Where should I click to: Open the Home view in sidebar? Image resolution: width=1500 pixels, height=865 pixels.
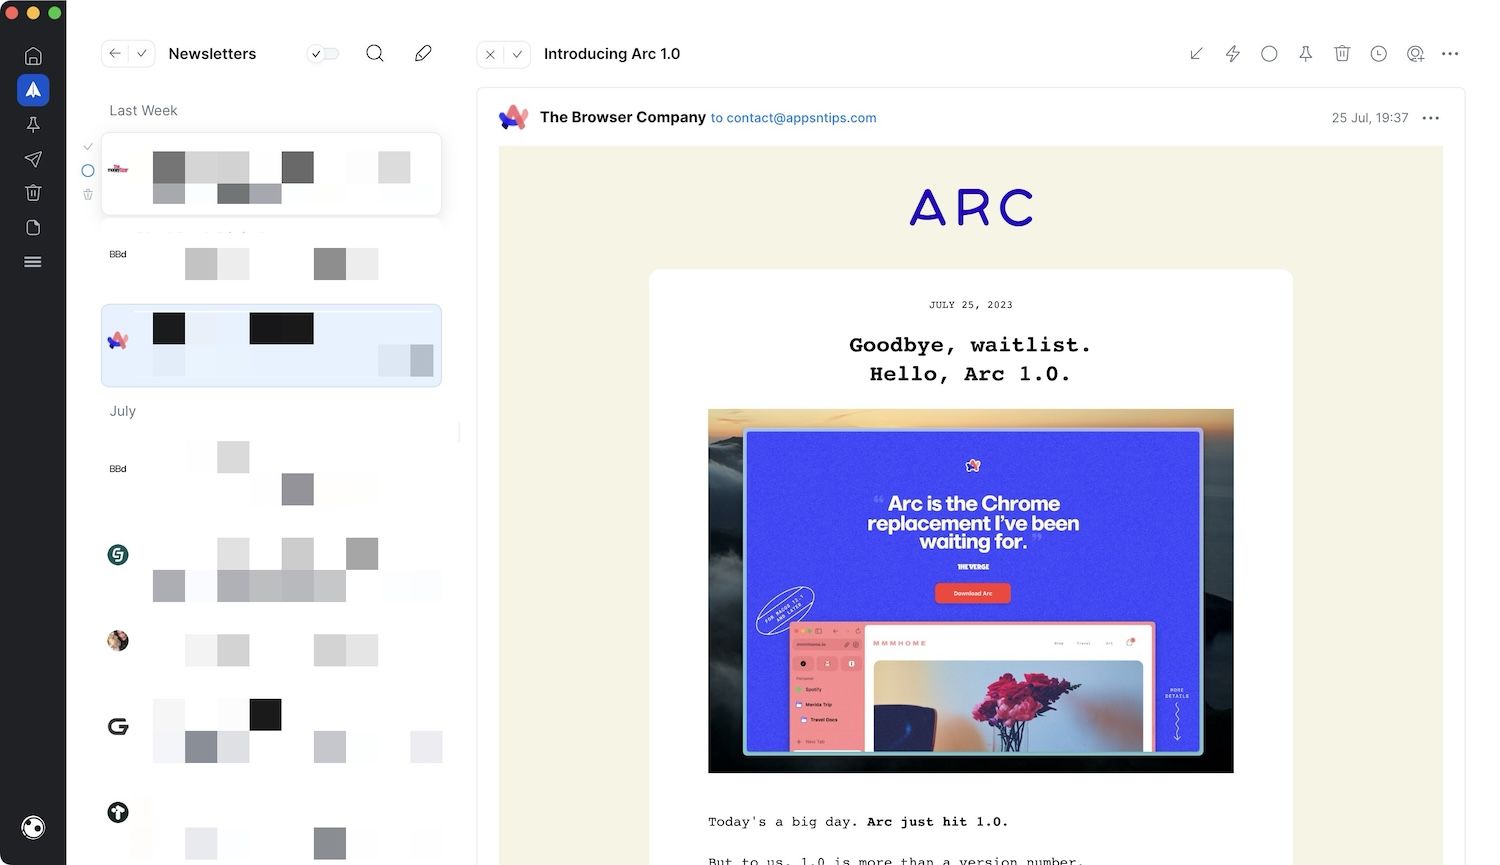point(33,56)
